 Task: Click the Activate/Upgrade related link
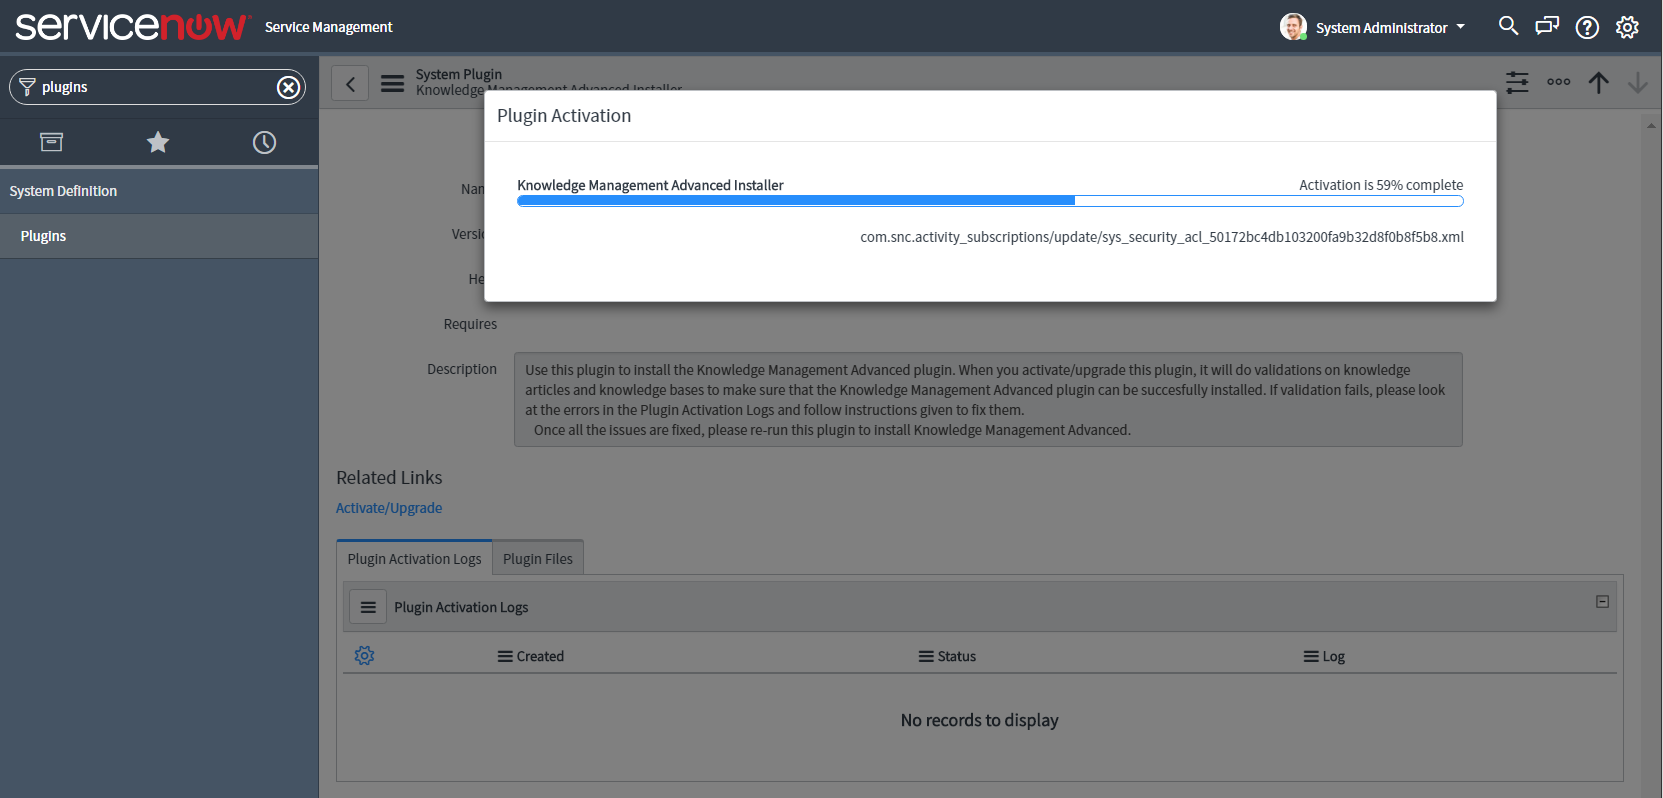click(x=389, y=508)
